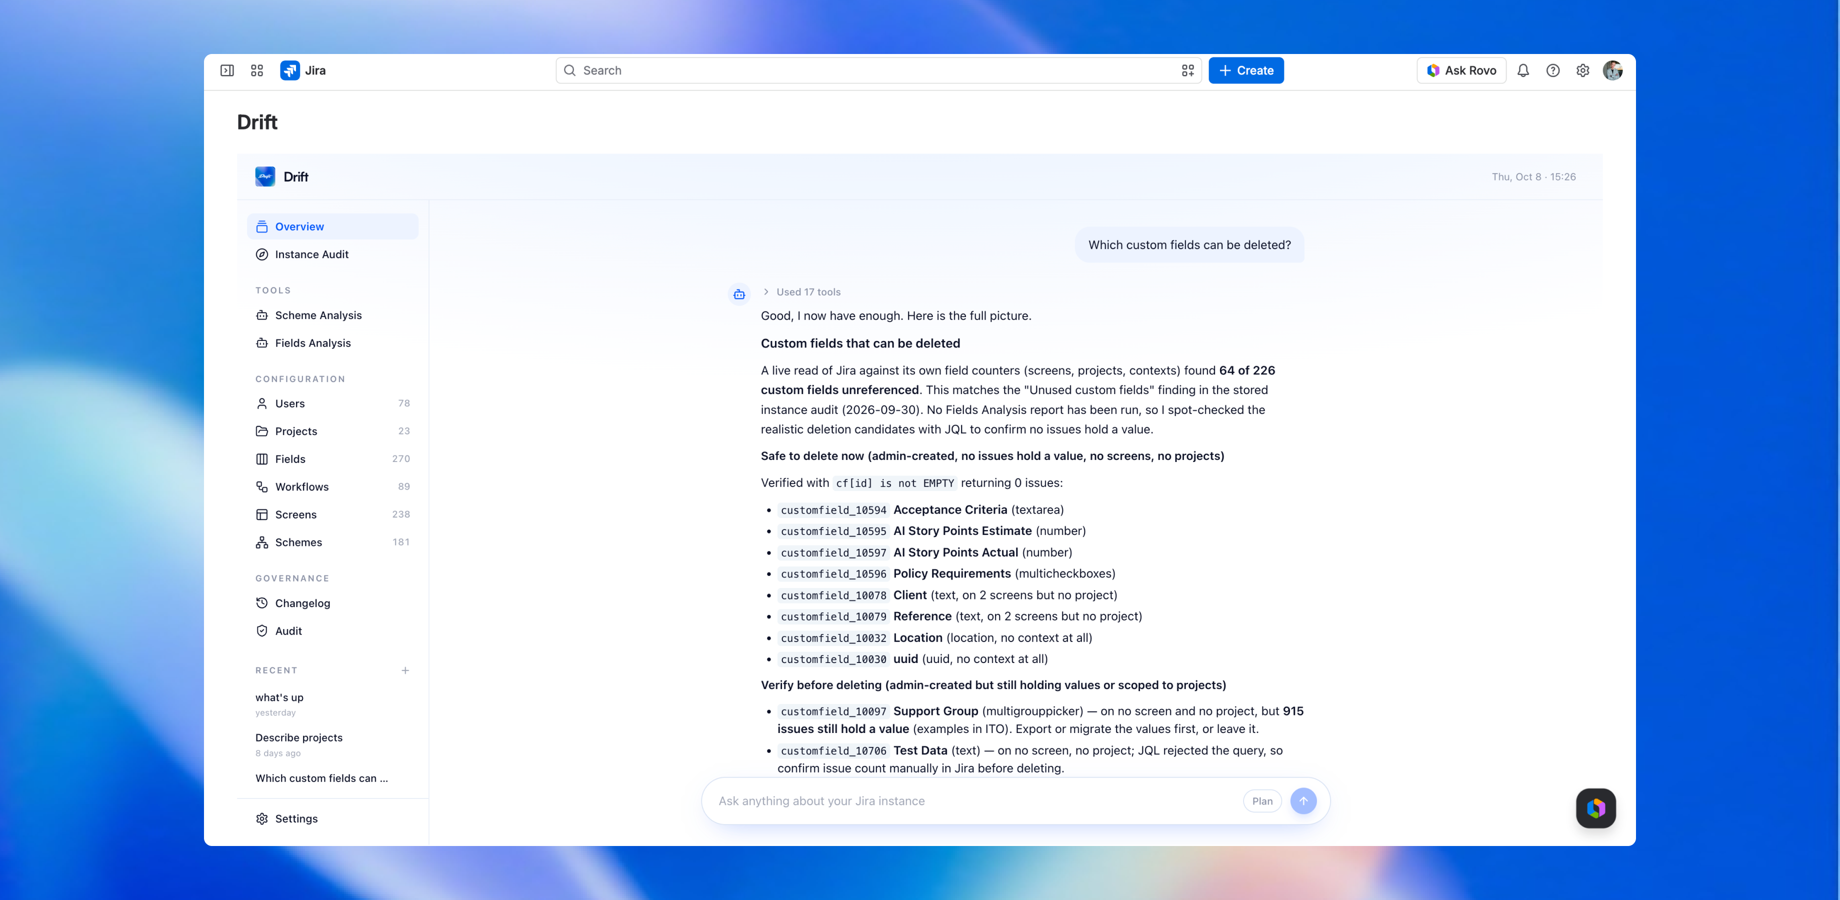The image size is (1840, 900).
Task: Open the governance Audit page
Action: 332,632
